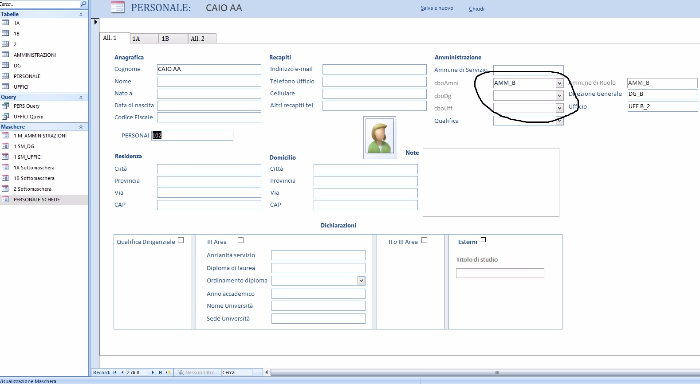Open the PERS Query icon
The image size is (700, 384).
pos(5,106)
